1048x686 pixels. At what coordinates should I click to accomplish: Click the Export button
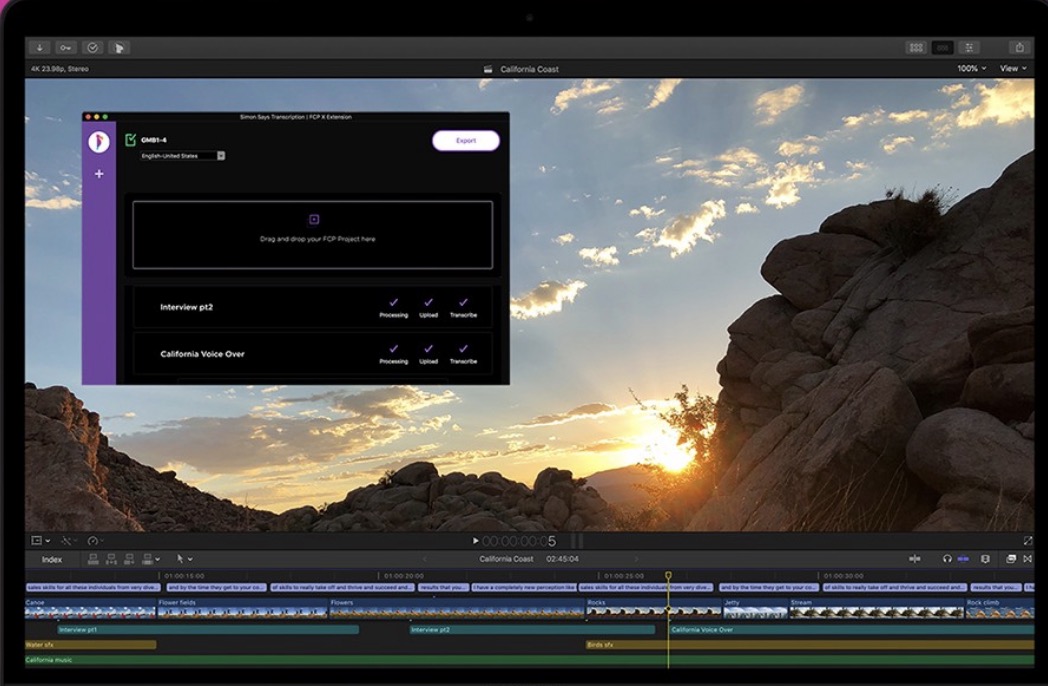[466, 140]
